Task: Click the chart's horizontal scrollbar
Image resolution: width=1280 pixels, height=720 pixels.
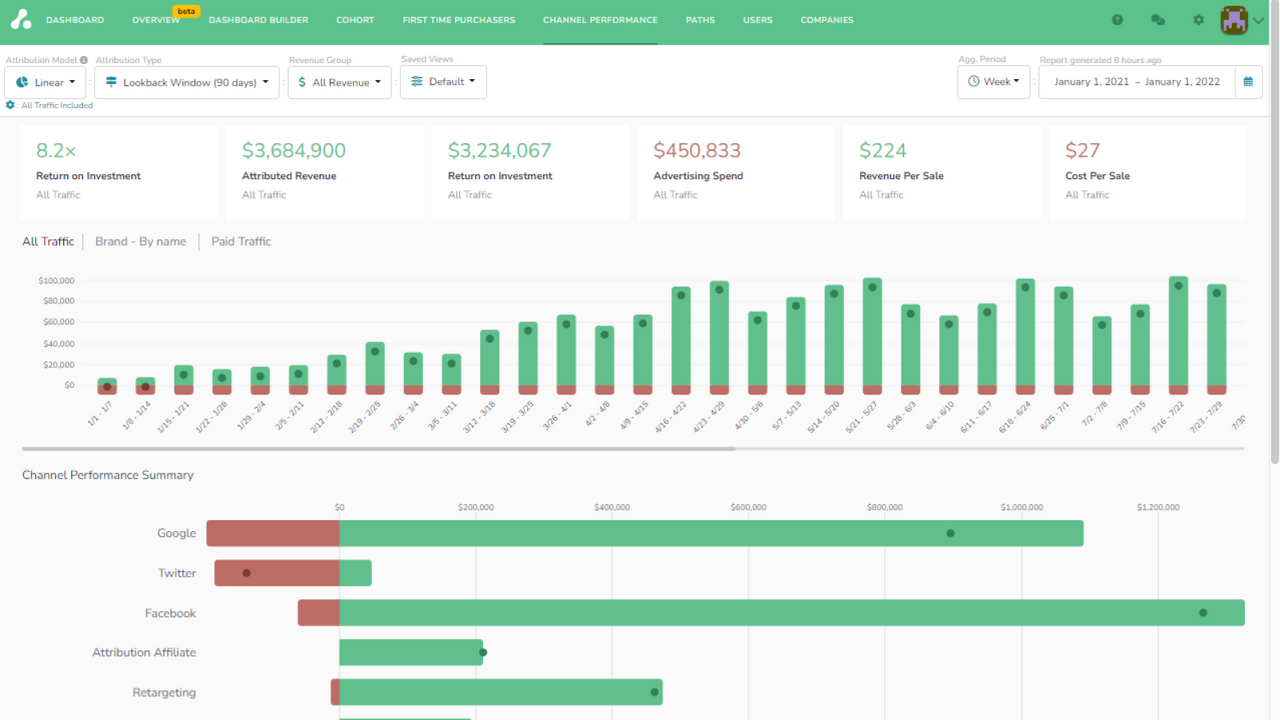Action: click(x=378, y=449)
